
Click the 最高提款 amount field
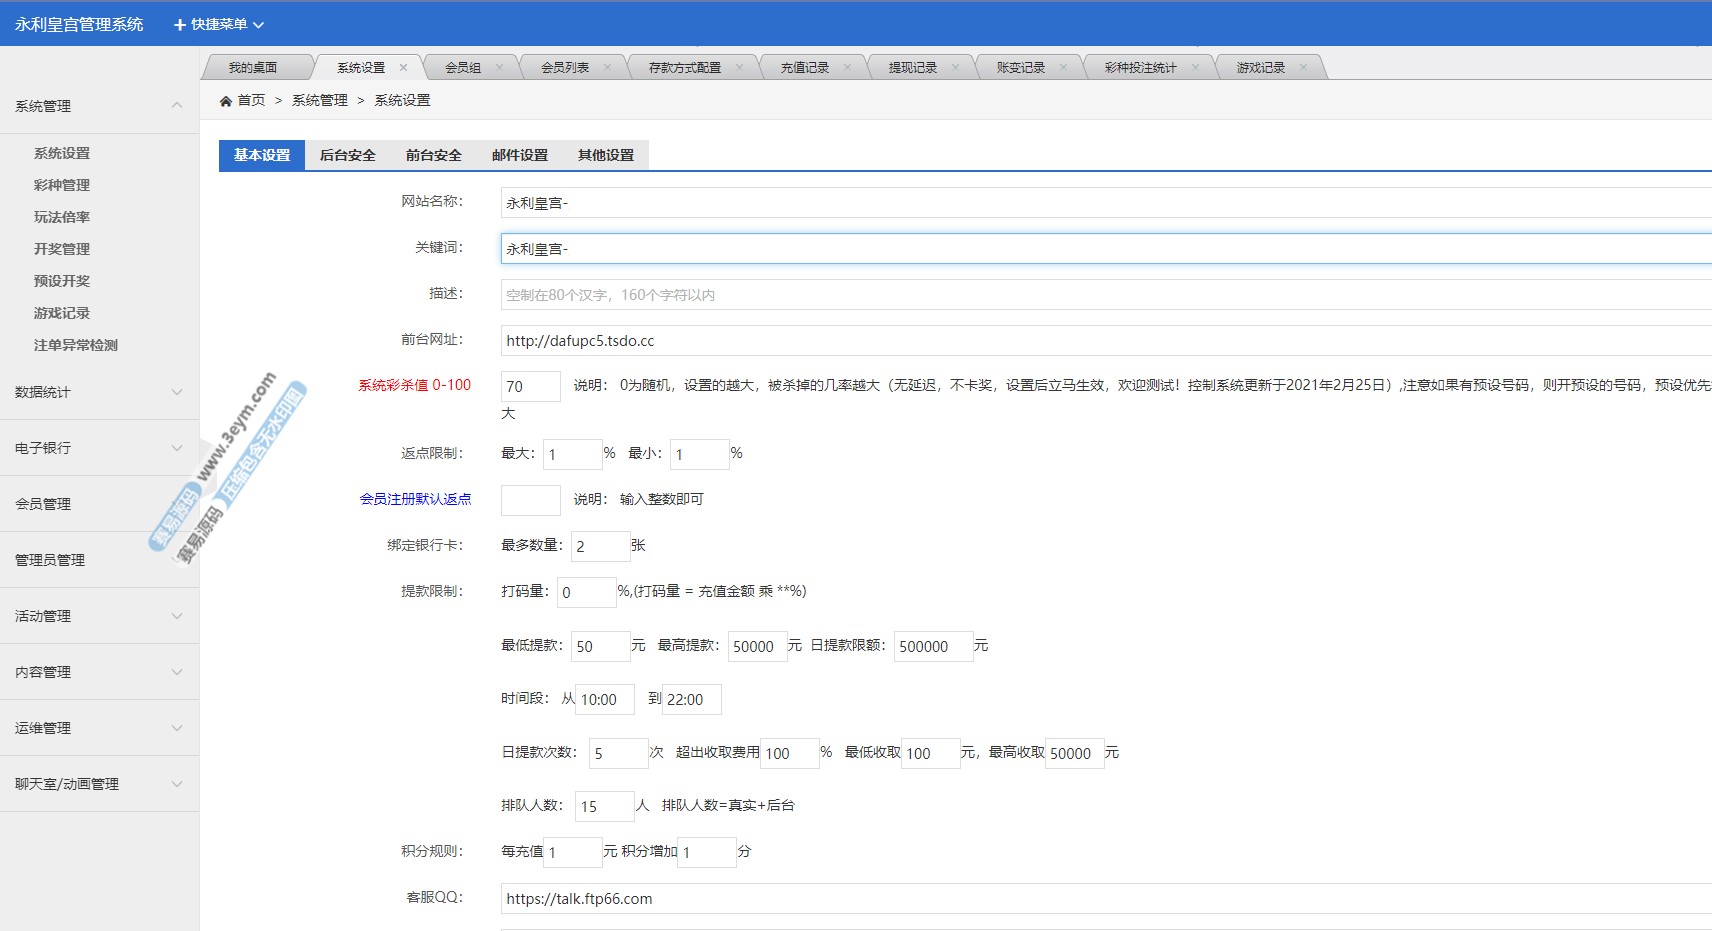pyautogui.click(x=756, y=647)
